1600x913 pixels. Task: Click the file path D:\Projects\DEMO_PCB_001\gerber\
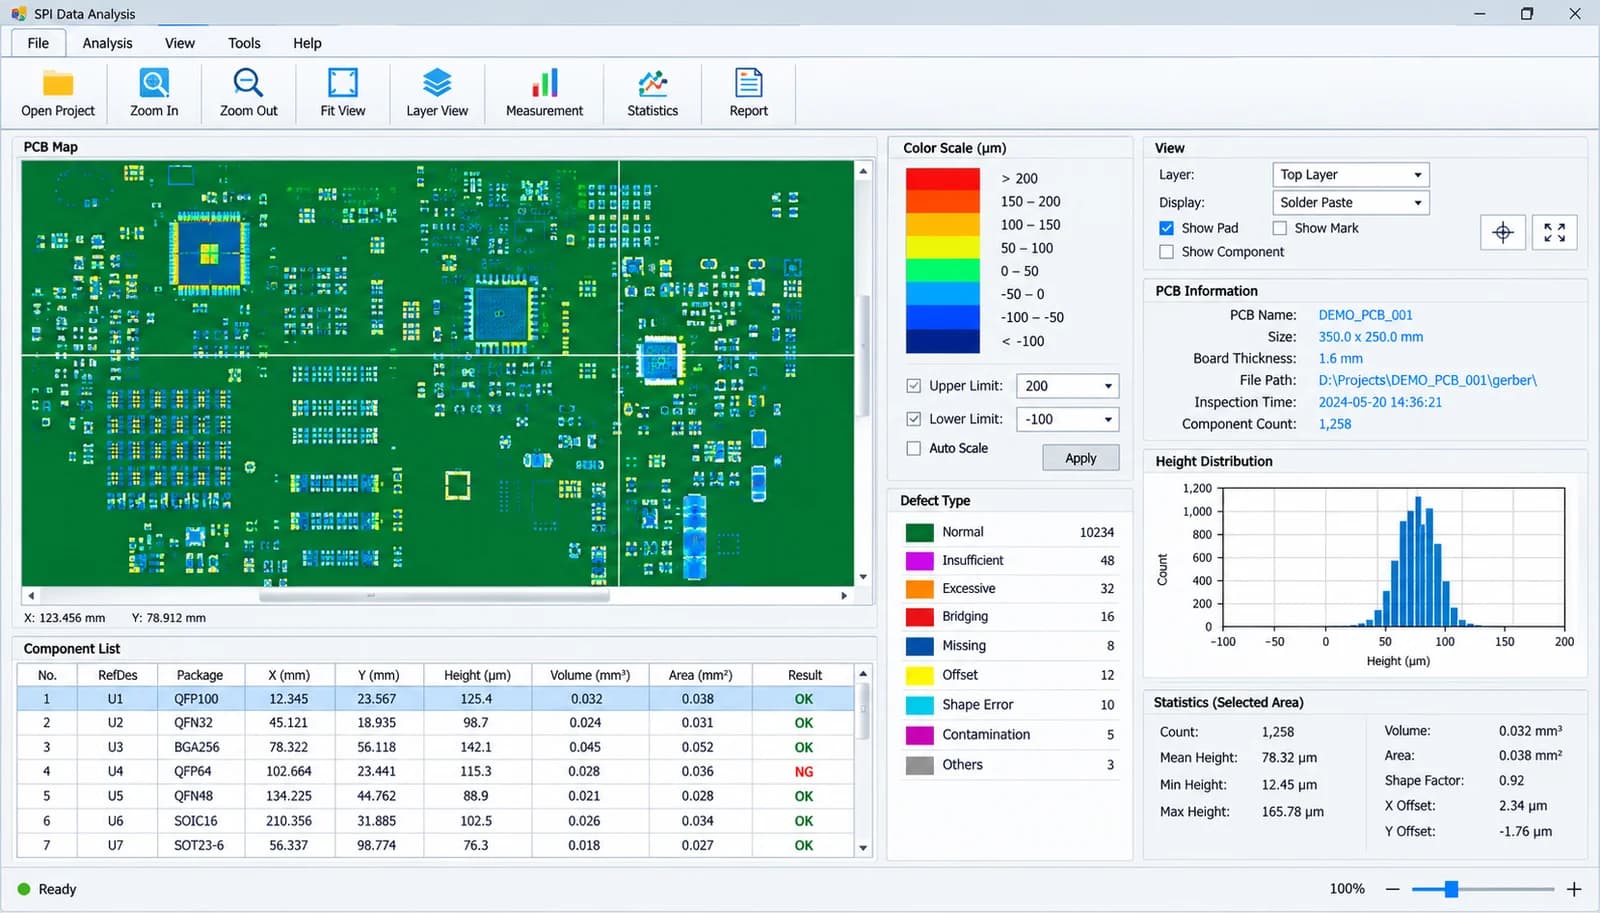(1427, 380)
